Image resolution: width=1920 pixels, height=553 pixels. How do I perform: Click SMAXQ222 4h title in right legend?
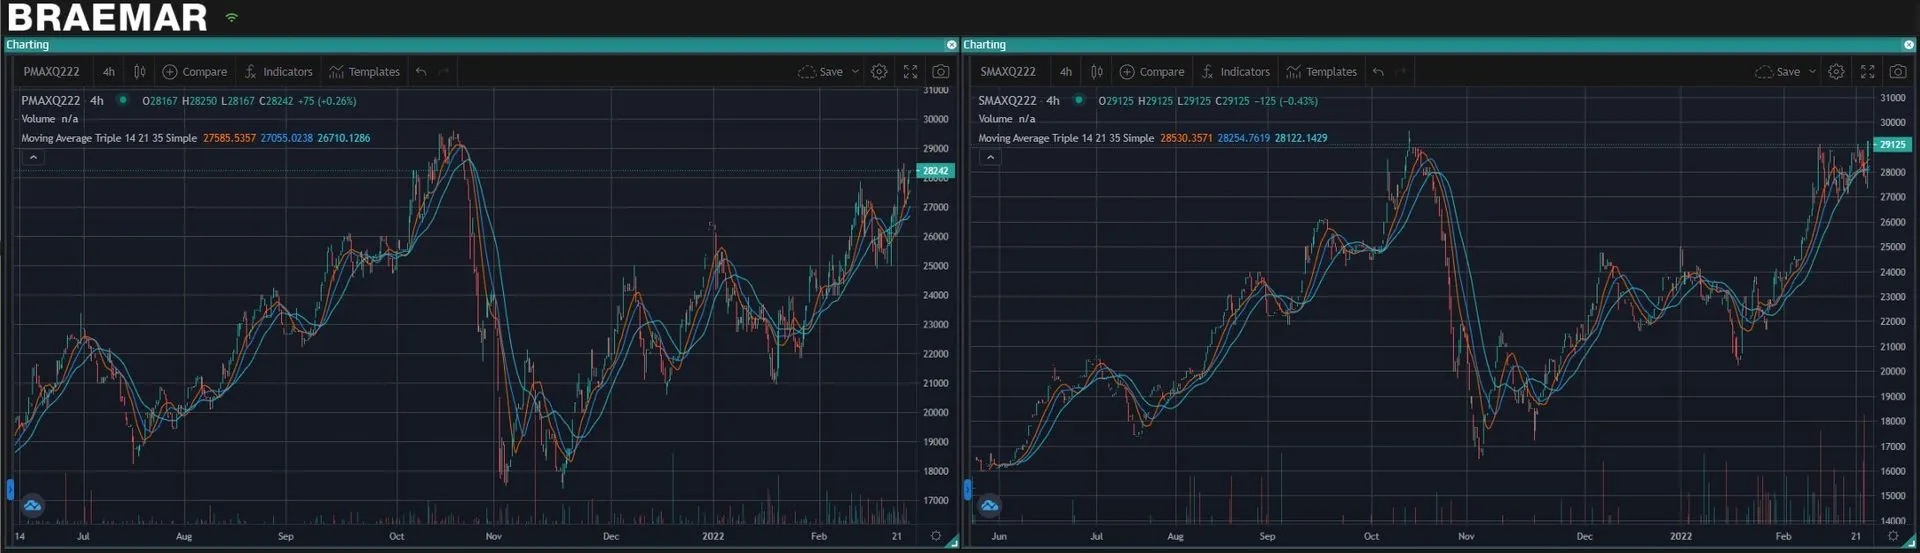(1019, 100)
